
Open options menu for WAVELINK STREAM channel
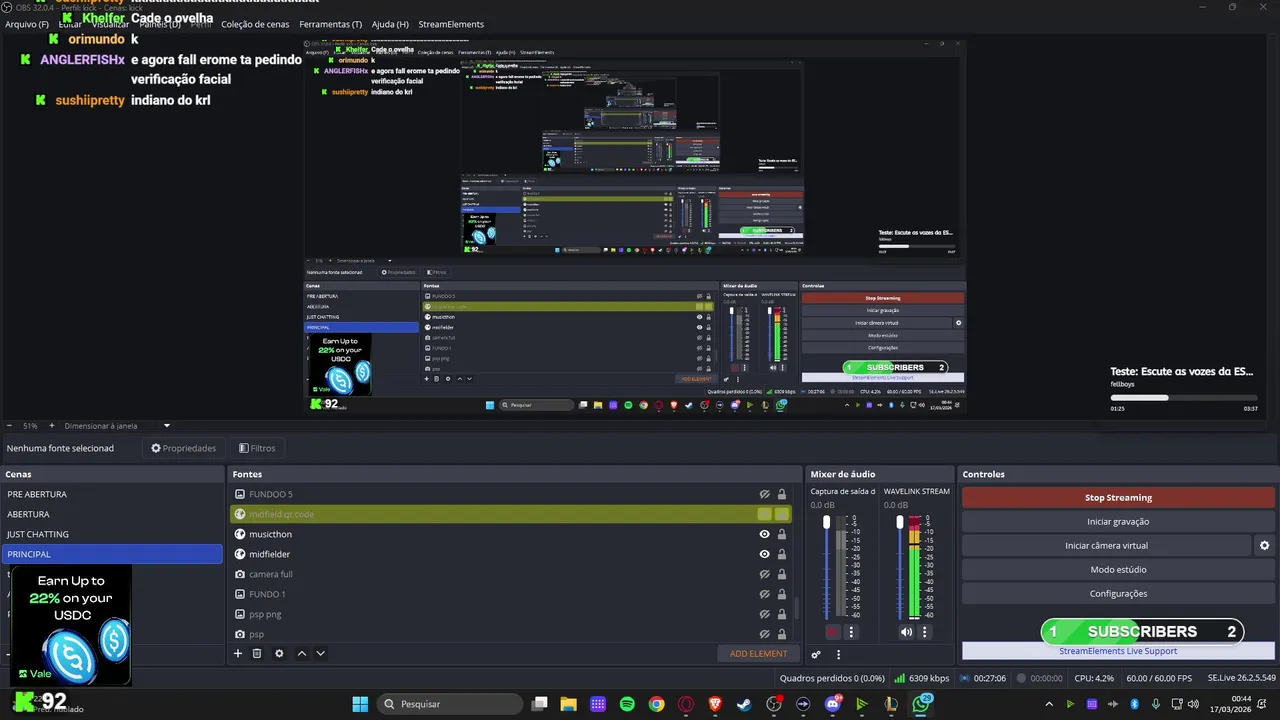click(x=924, y=632)
